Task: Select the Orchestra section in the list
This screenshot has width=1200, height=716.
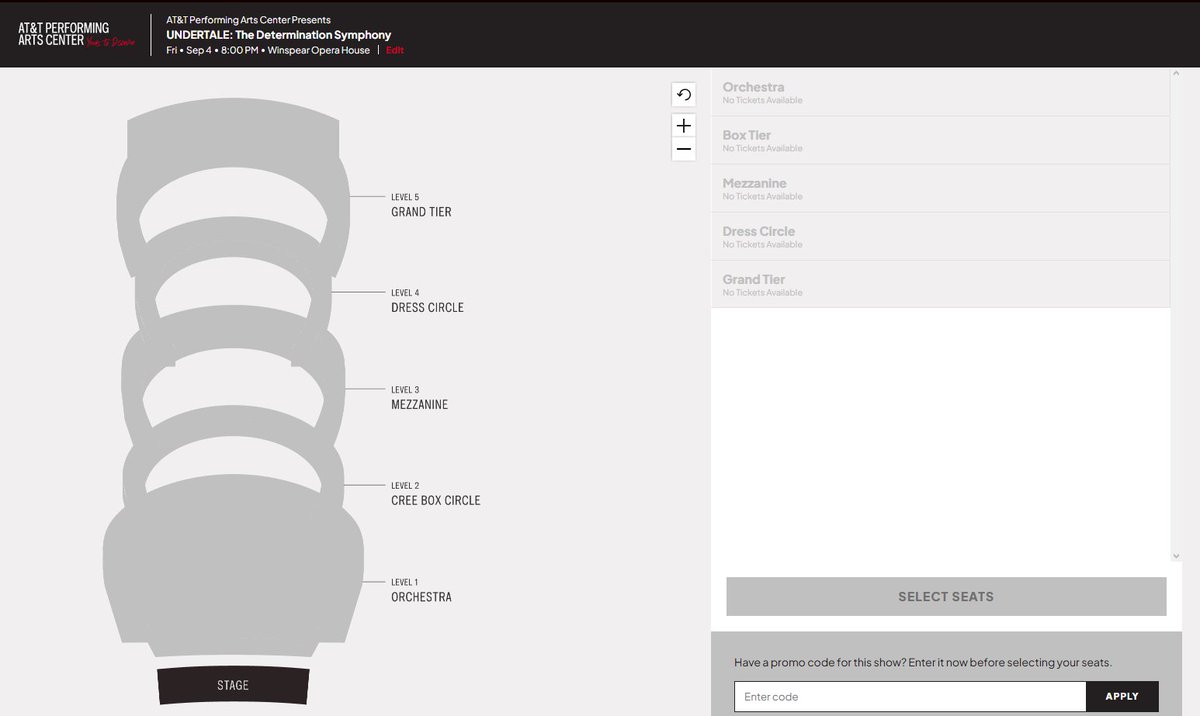Action: (x=940, y=92)
